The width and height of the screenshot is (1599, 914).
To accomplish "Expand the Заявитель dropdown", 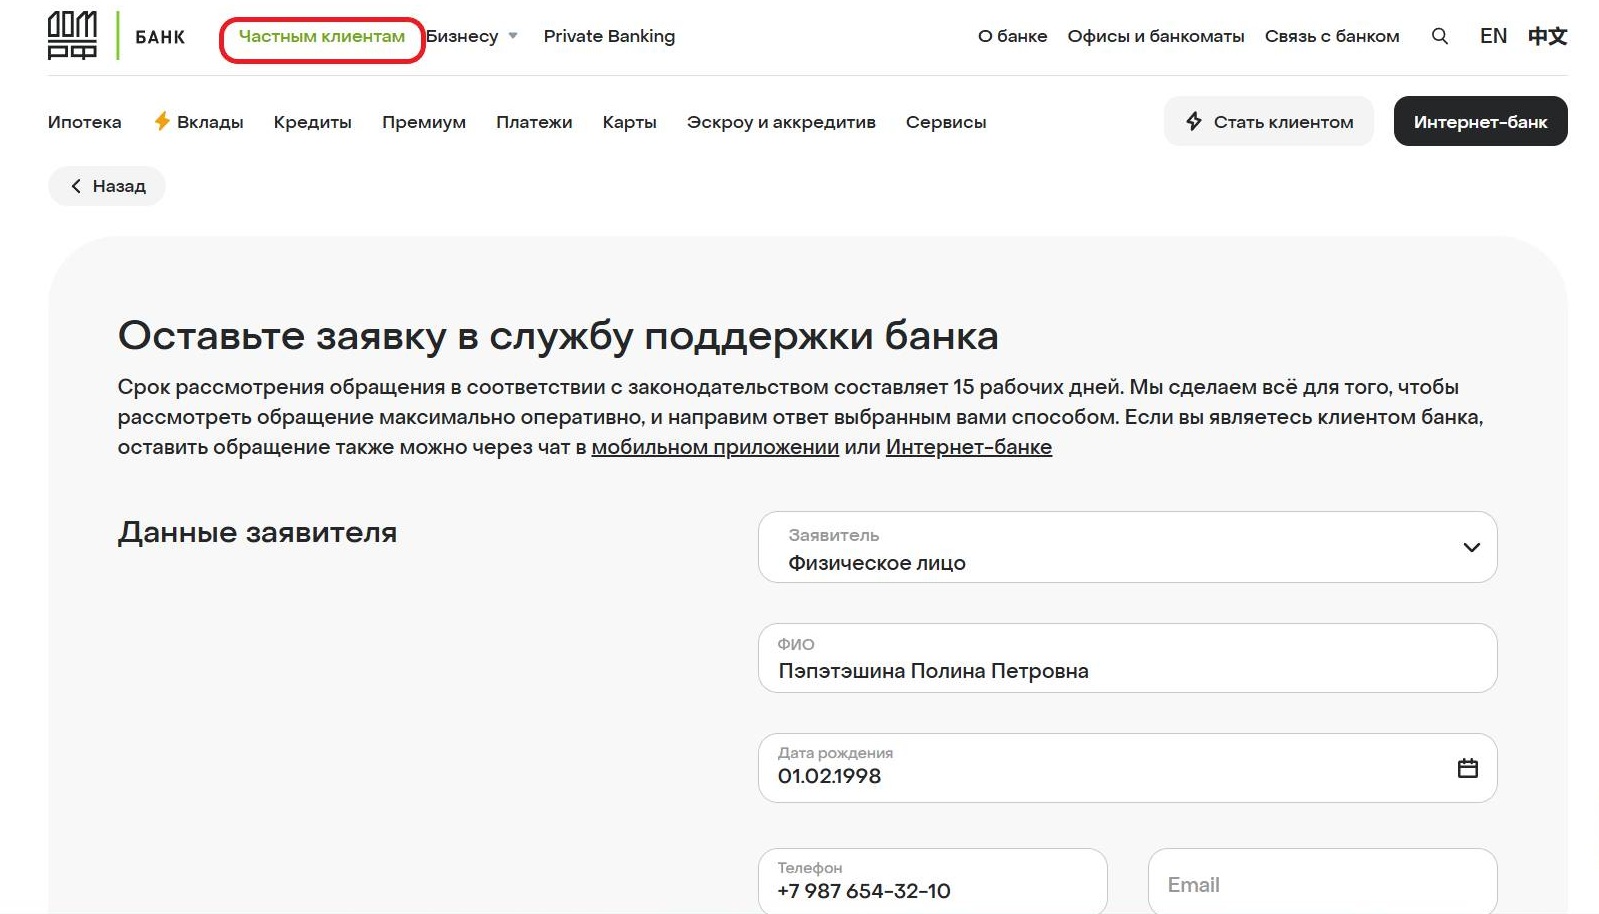I will click(x=1470, y=547).
